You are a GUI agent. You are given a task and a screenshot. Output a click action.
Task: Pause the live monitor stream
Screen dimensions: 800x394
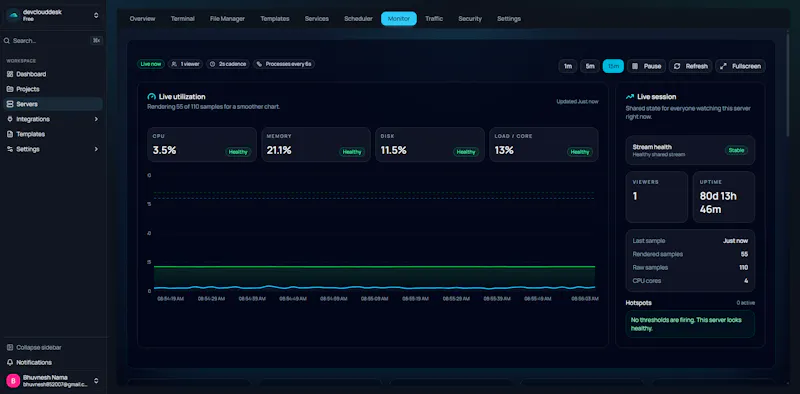point(646,66)
